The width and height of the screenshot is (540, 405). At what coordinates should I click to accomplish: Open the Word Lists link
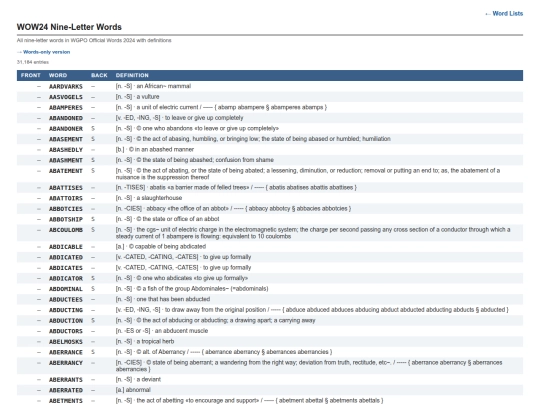504,13
